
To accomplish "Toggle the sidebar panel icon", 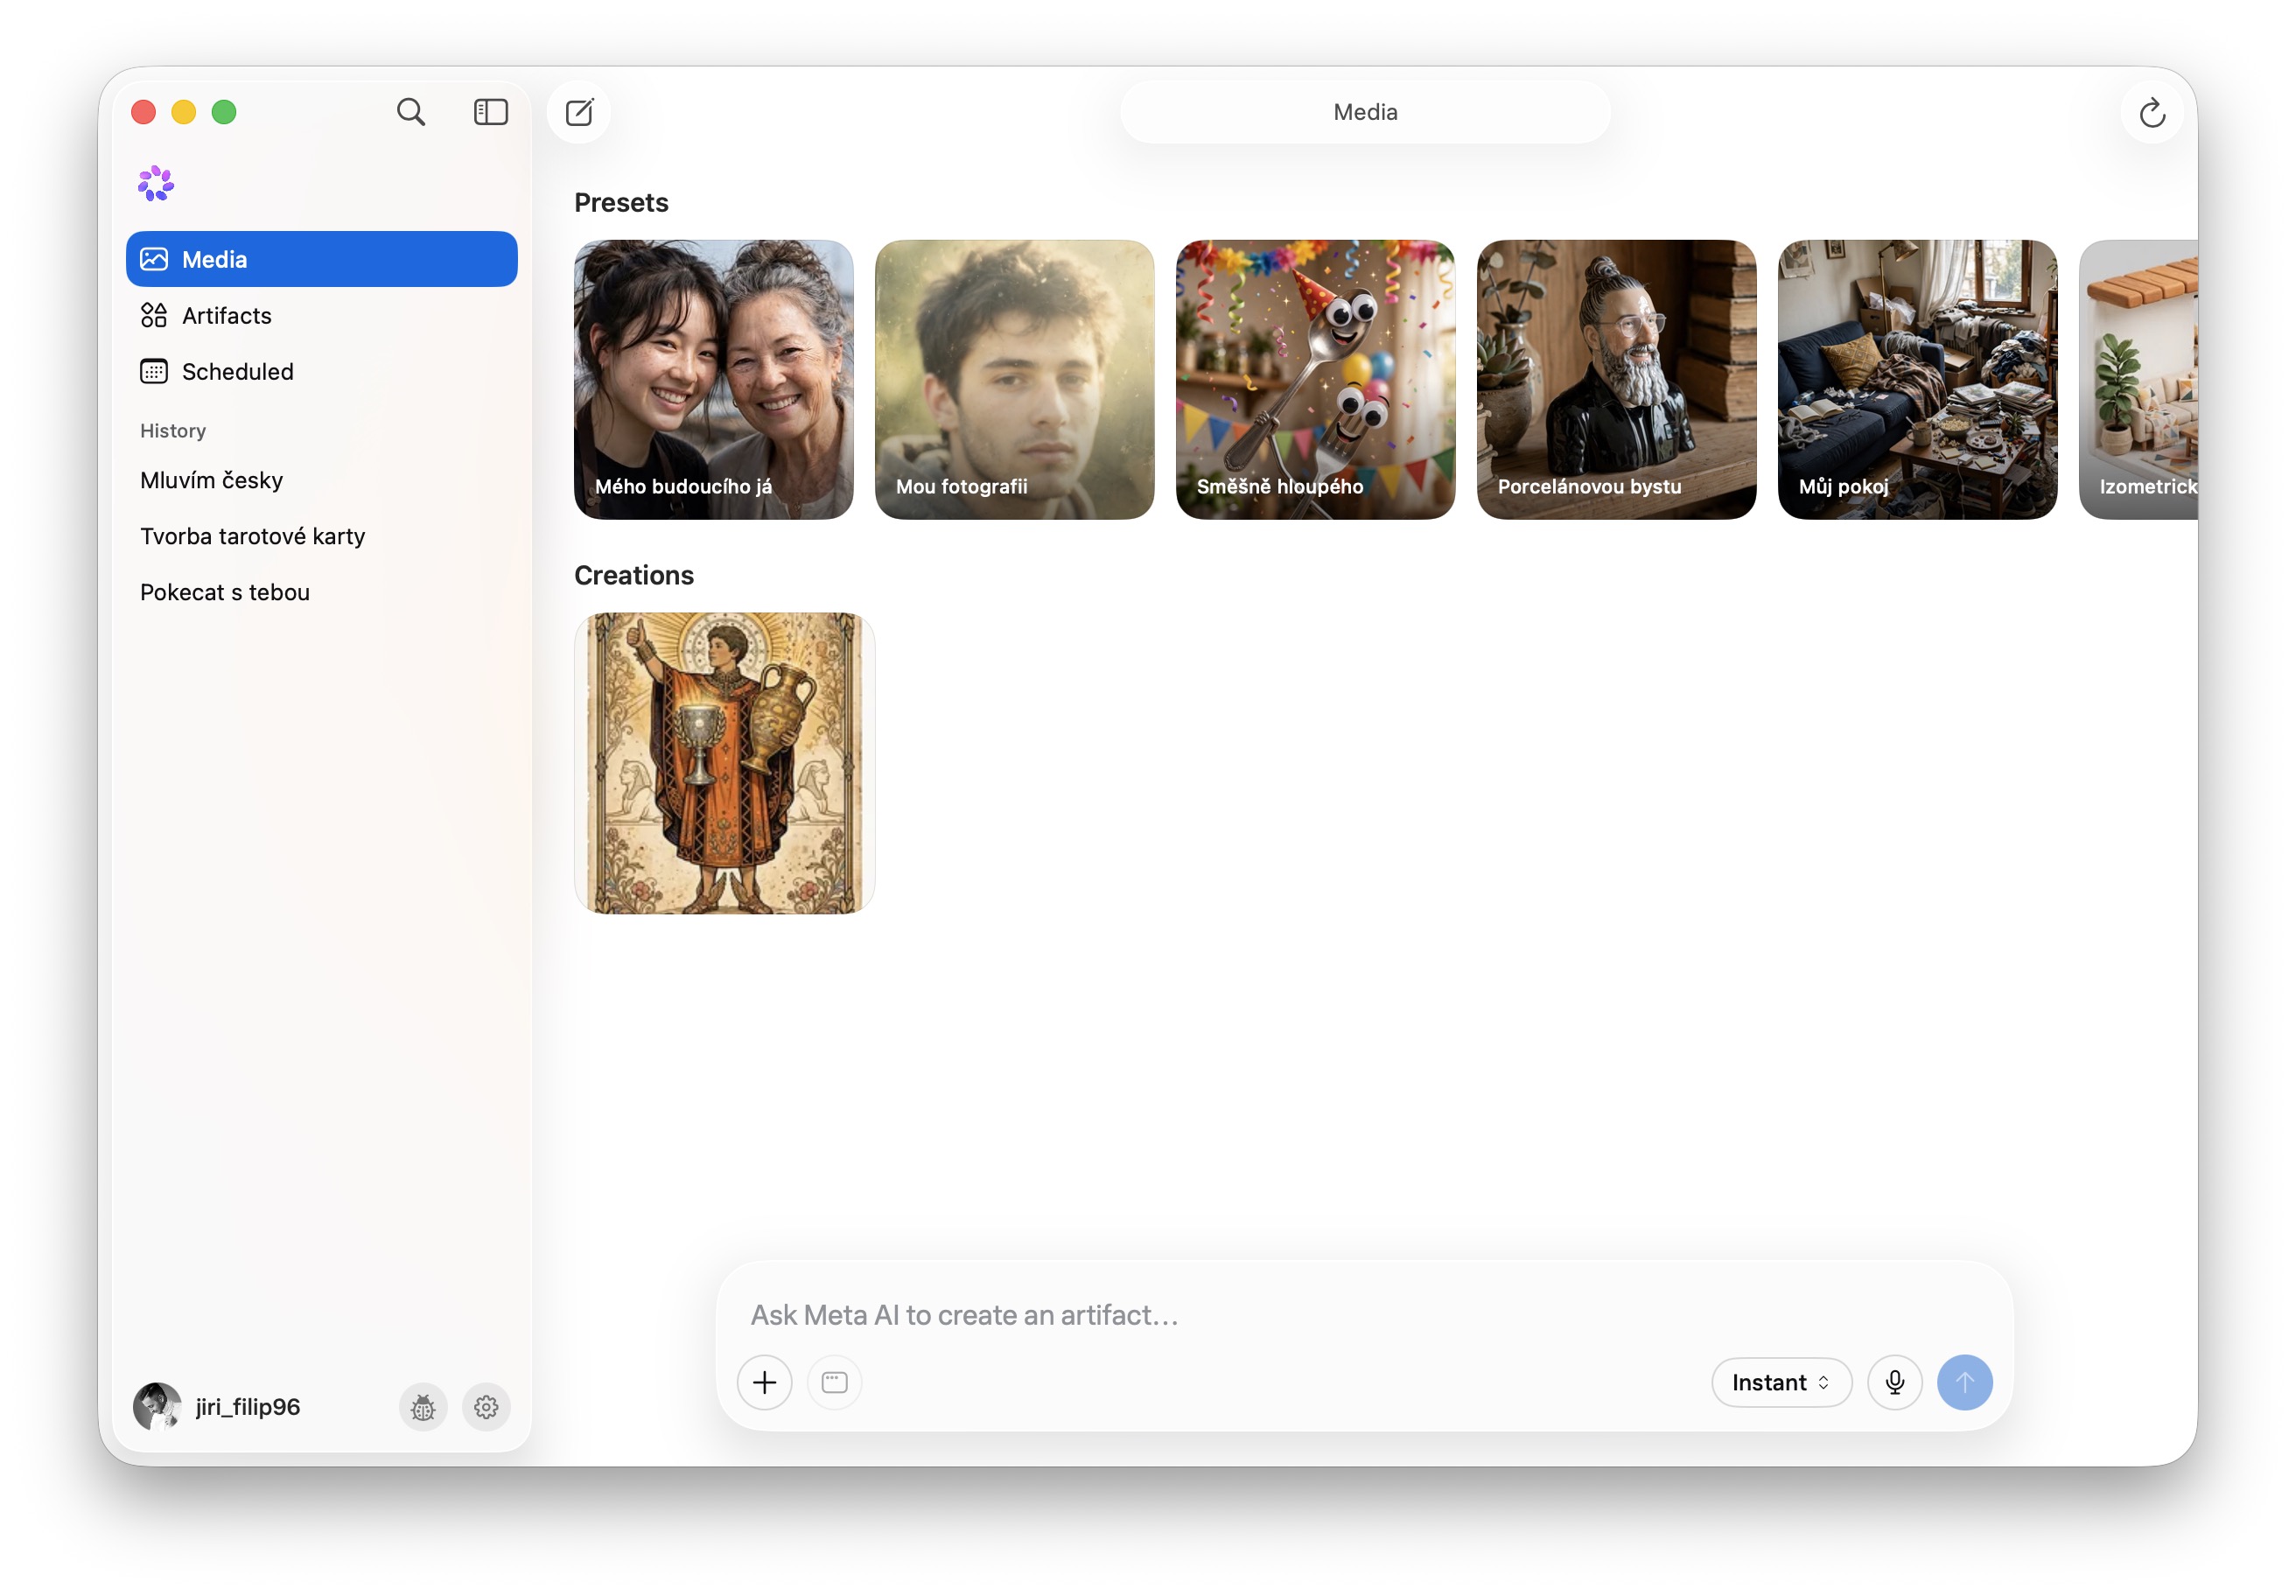I will [490, 112].
